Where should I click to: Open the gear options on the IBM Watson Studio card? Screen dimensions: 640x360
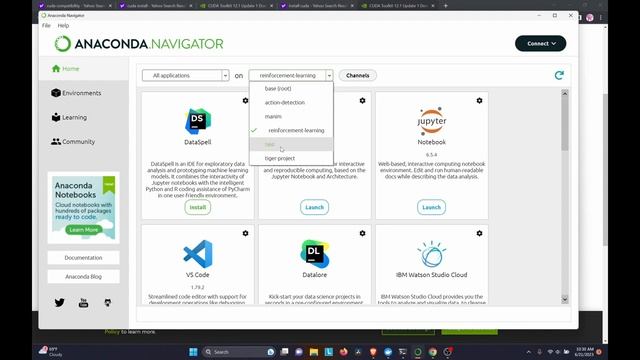[480, 233]
